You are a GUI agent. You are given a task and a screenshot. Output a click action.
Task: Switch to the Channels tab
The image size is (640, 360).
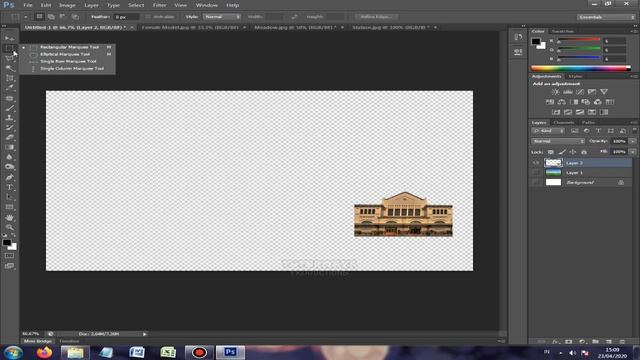point(564,122)
